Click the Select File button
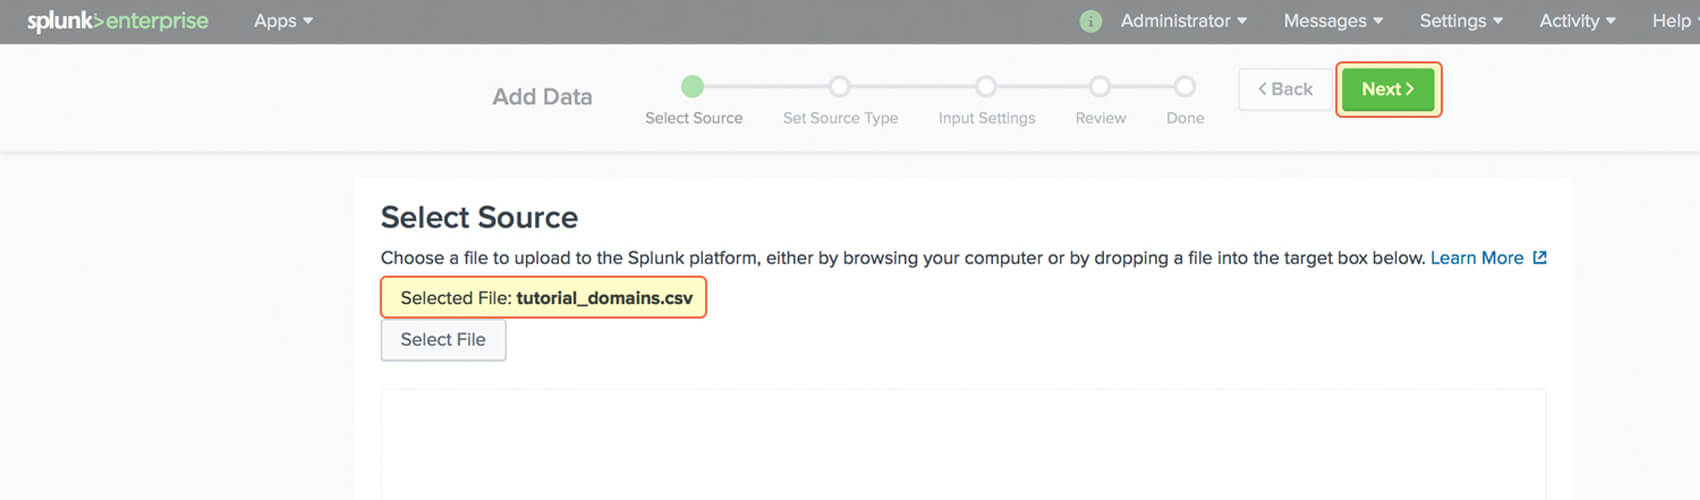Image resolution: width=1700 pixels, height=500 pixels. tap(443, 340)
